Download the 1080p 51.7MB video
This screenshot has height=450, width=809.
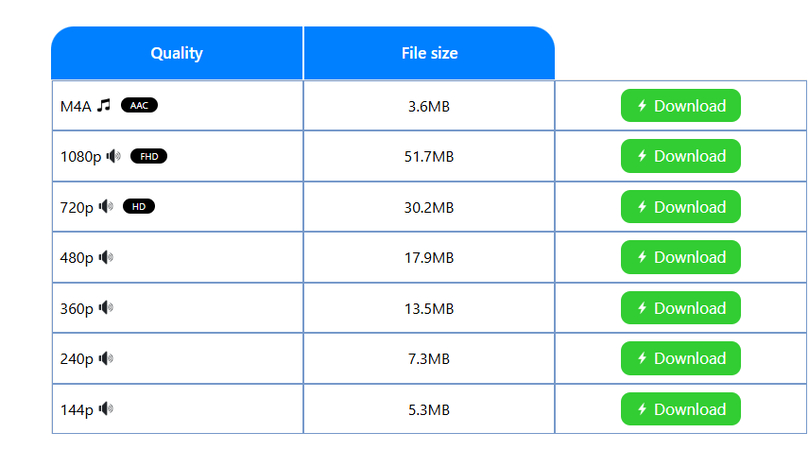[681, 156]
